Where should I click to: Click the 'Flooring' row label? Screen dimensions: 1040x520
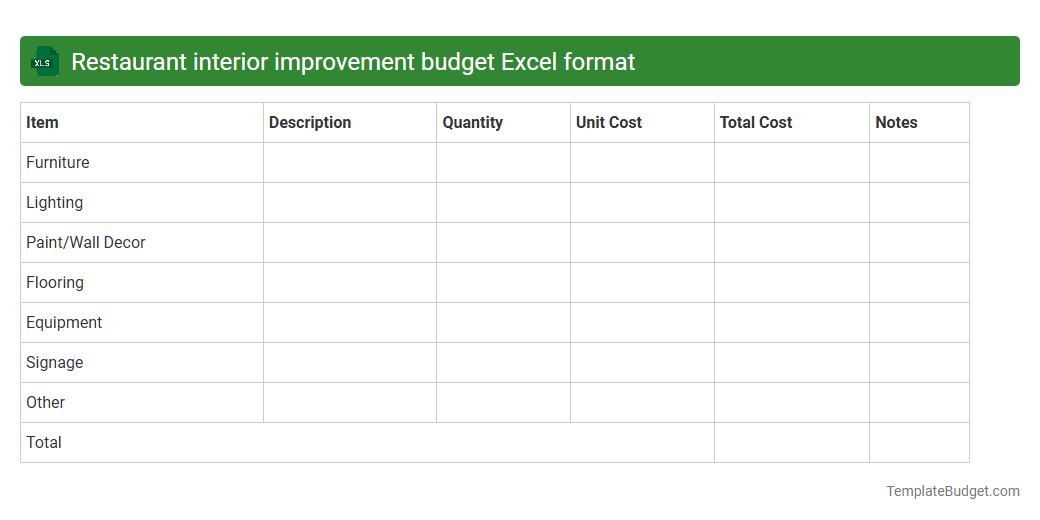pos(55,283)
